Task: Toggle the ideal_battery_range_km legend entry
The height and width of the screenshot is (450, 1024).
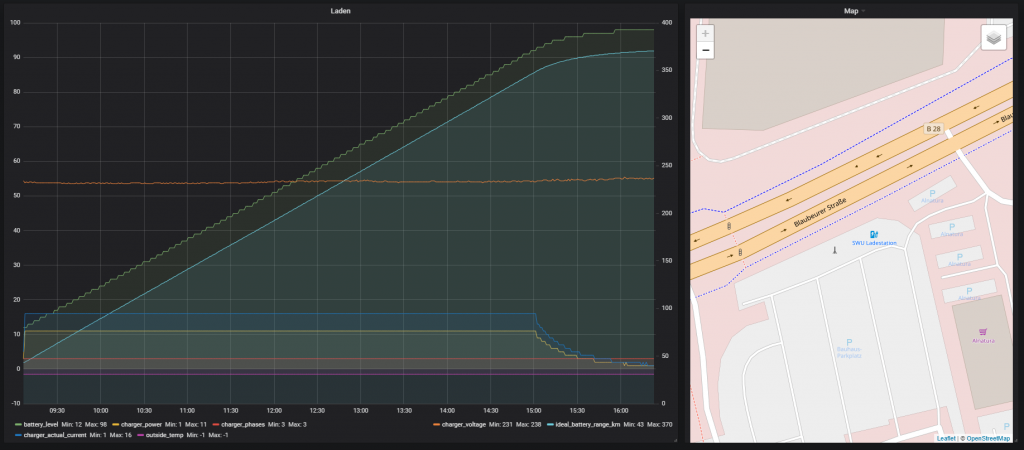Action: [x=591, y=425]
